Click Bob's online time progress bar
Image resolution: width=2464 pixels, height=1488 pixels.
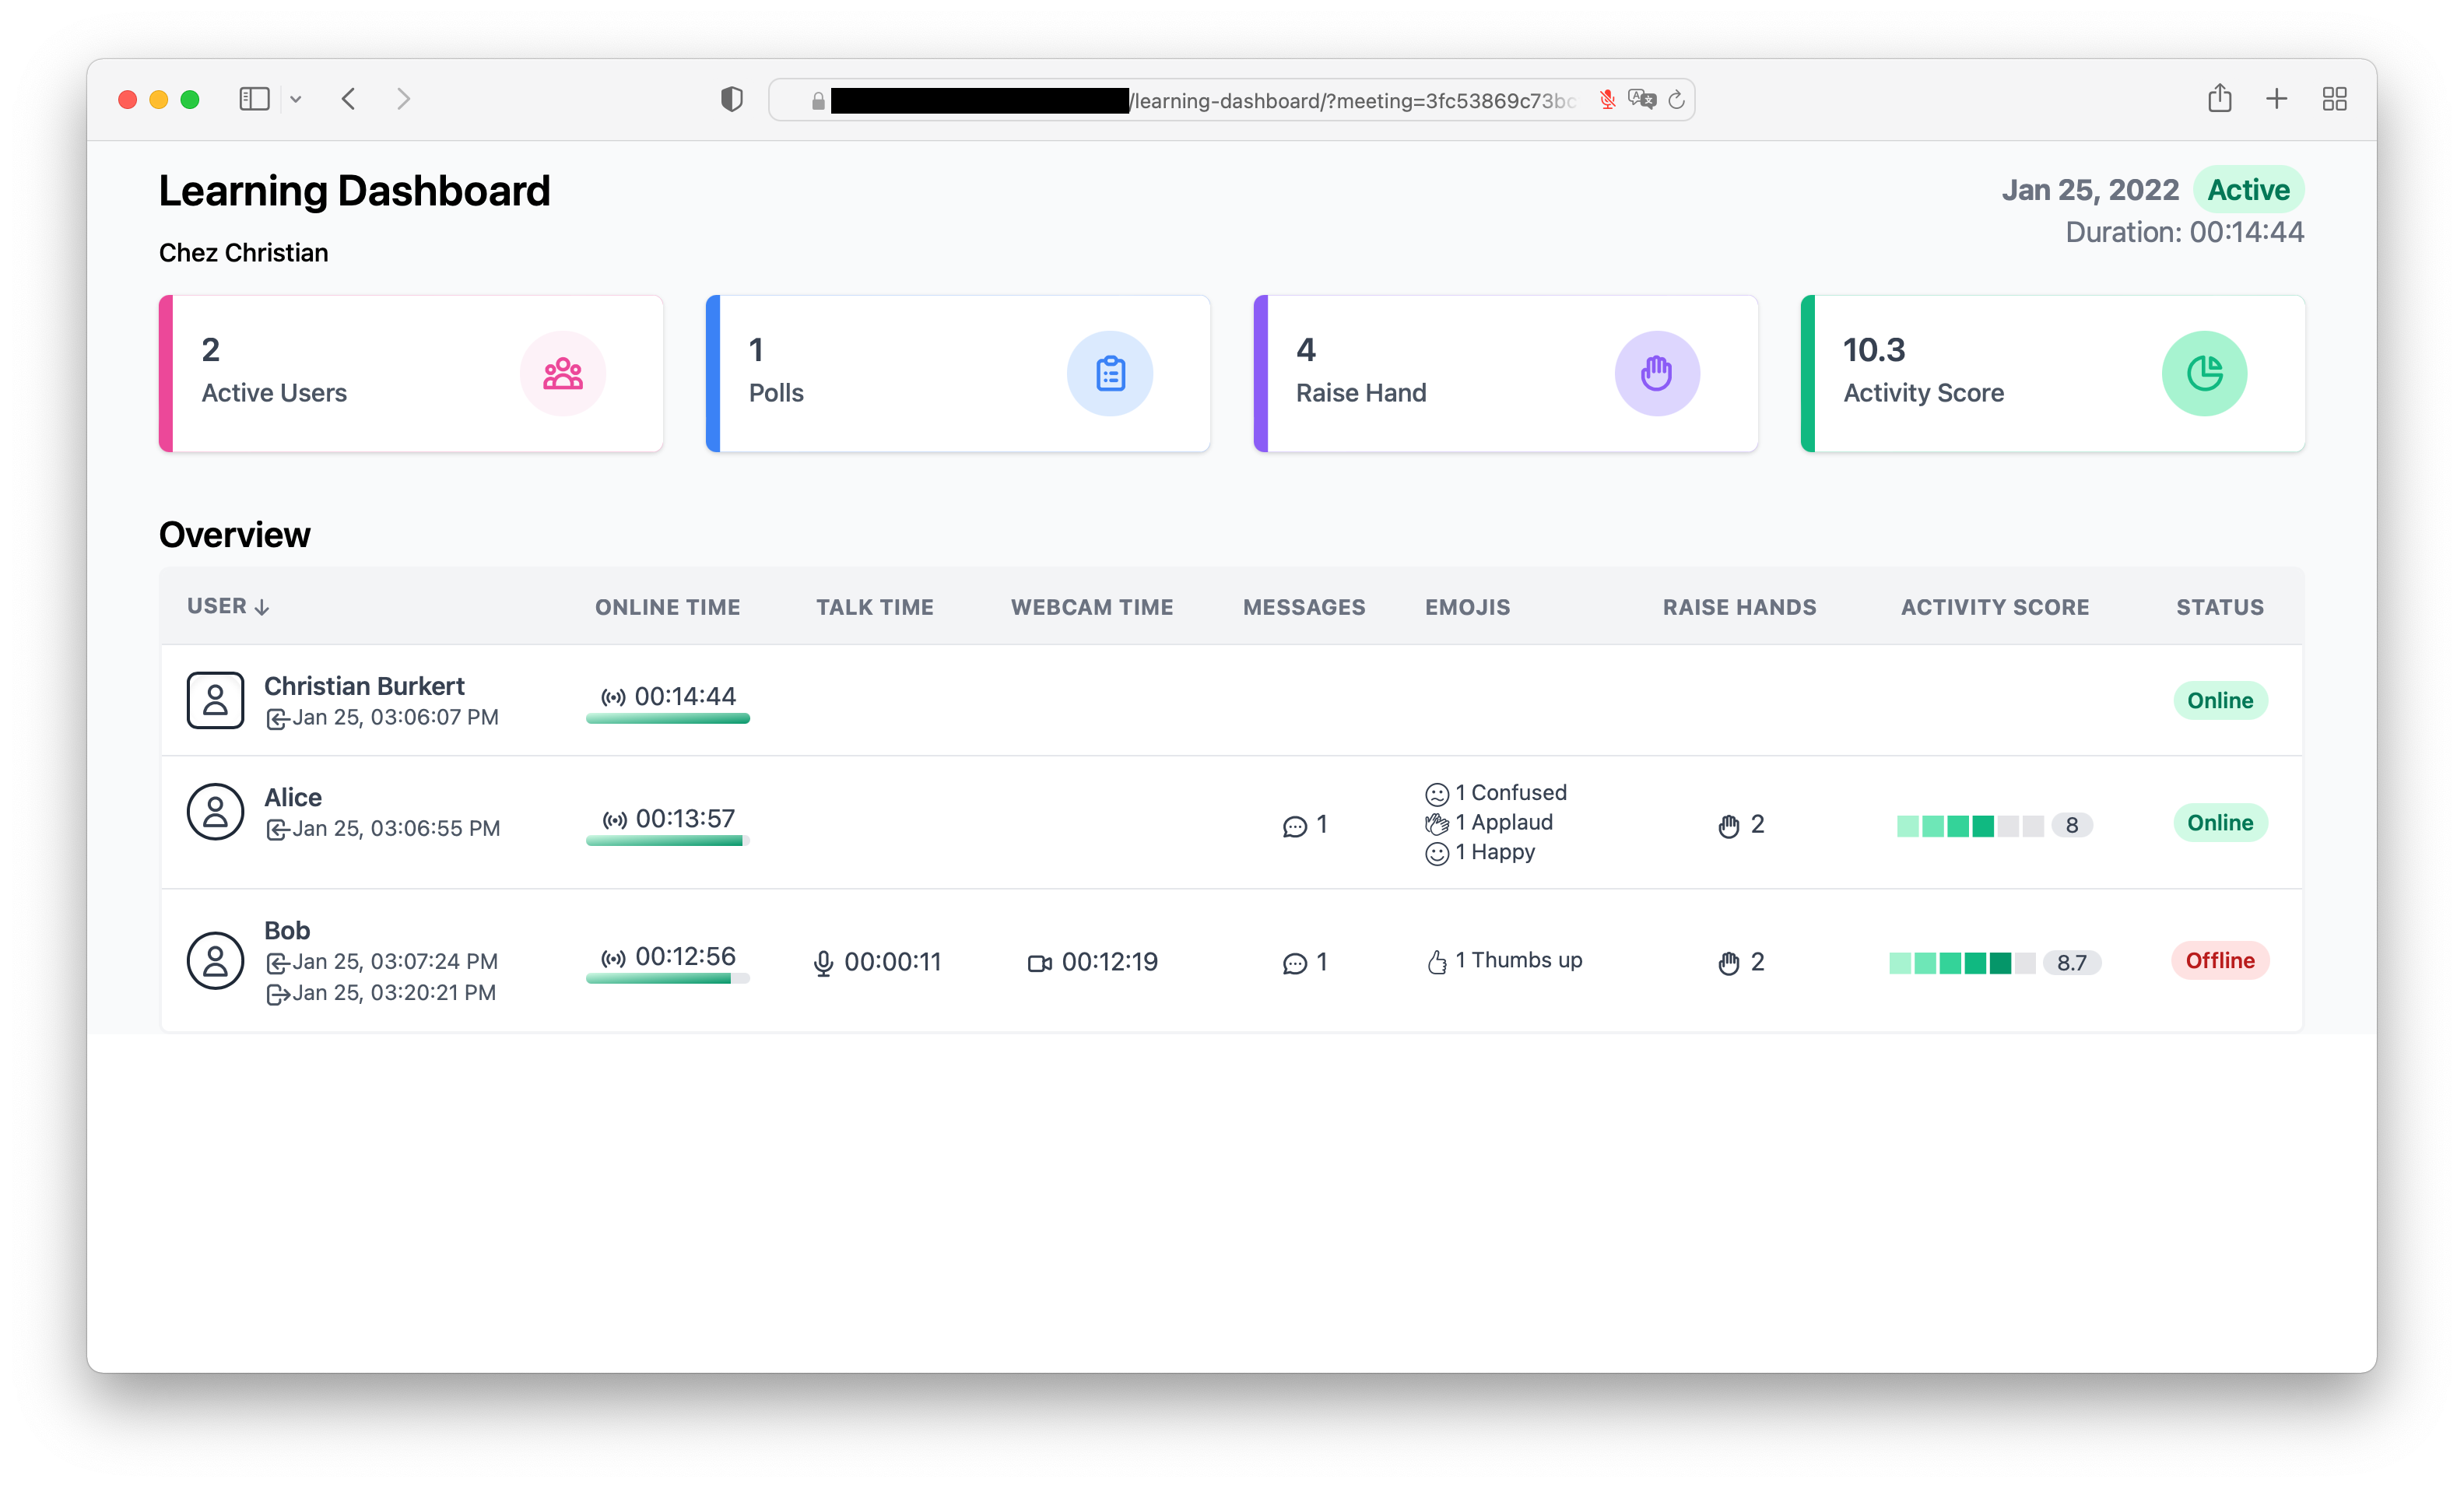(668, 979)
